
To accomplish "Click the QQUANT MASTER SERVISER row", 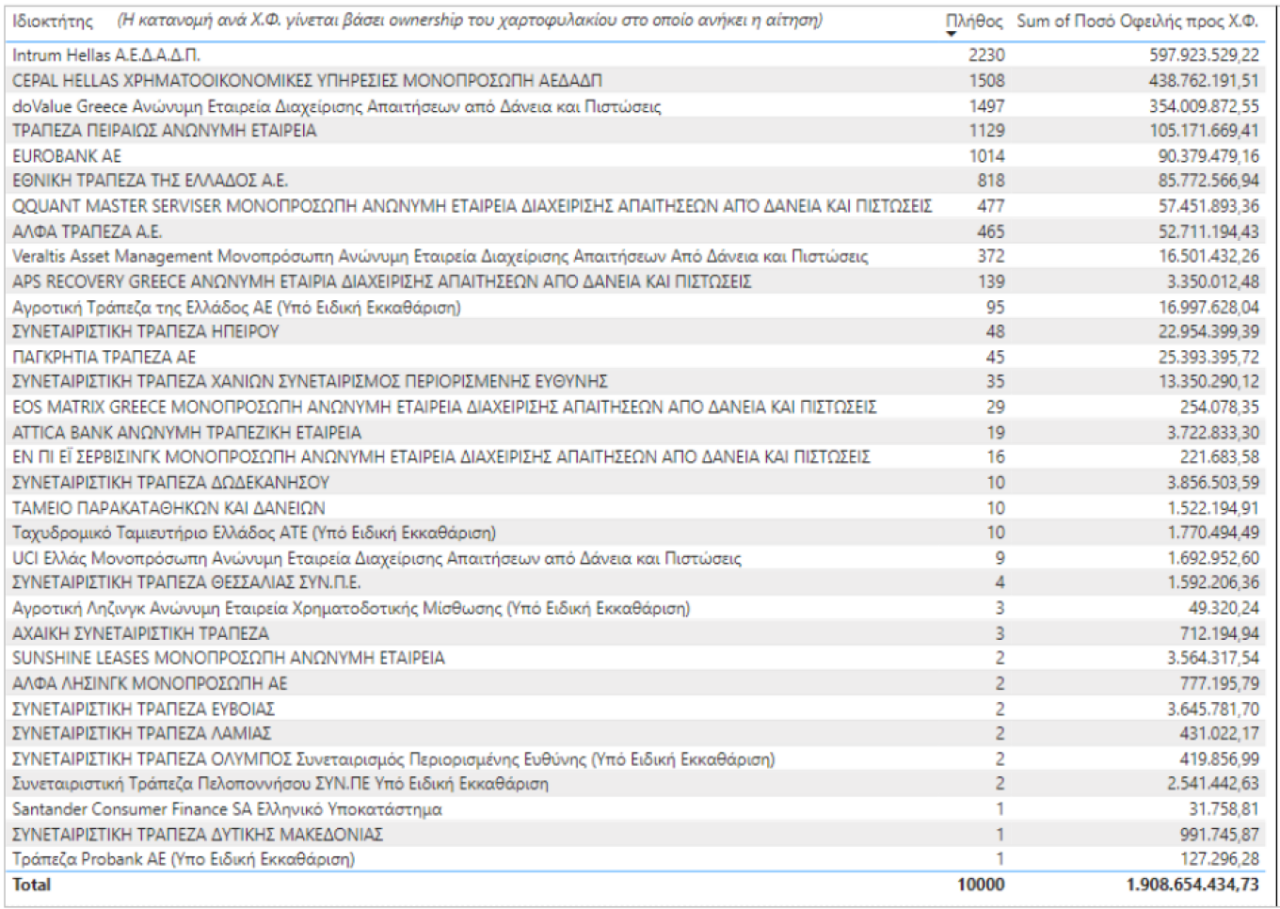I will click(x=472, y=206).
